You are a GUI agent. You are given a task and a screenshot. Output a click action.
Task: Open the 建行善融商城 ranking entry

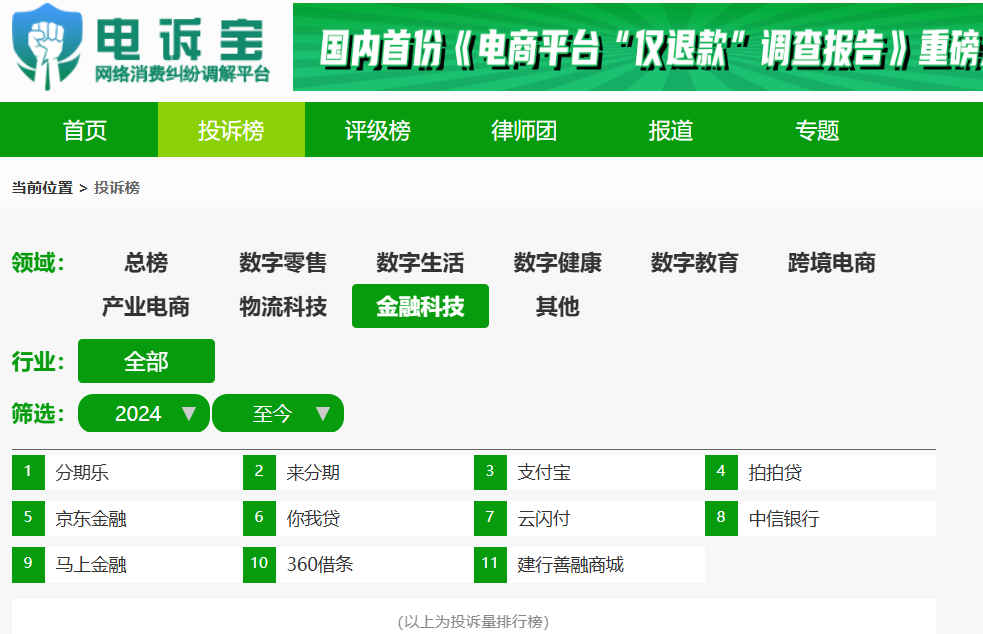coord(589,564)
